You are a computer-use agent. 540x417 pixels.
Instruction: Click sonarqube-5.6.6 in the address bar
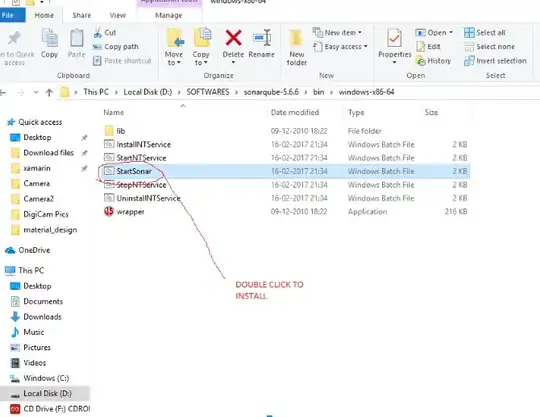click(271, 92)
